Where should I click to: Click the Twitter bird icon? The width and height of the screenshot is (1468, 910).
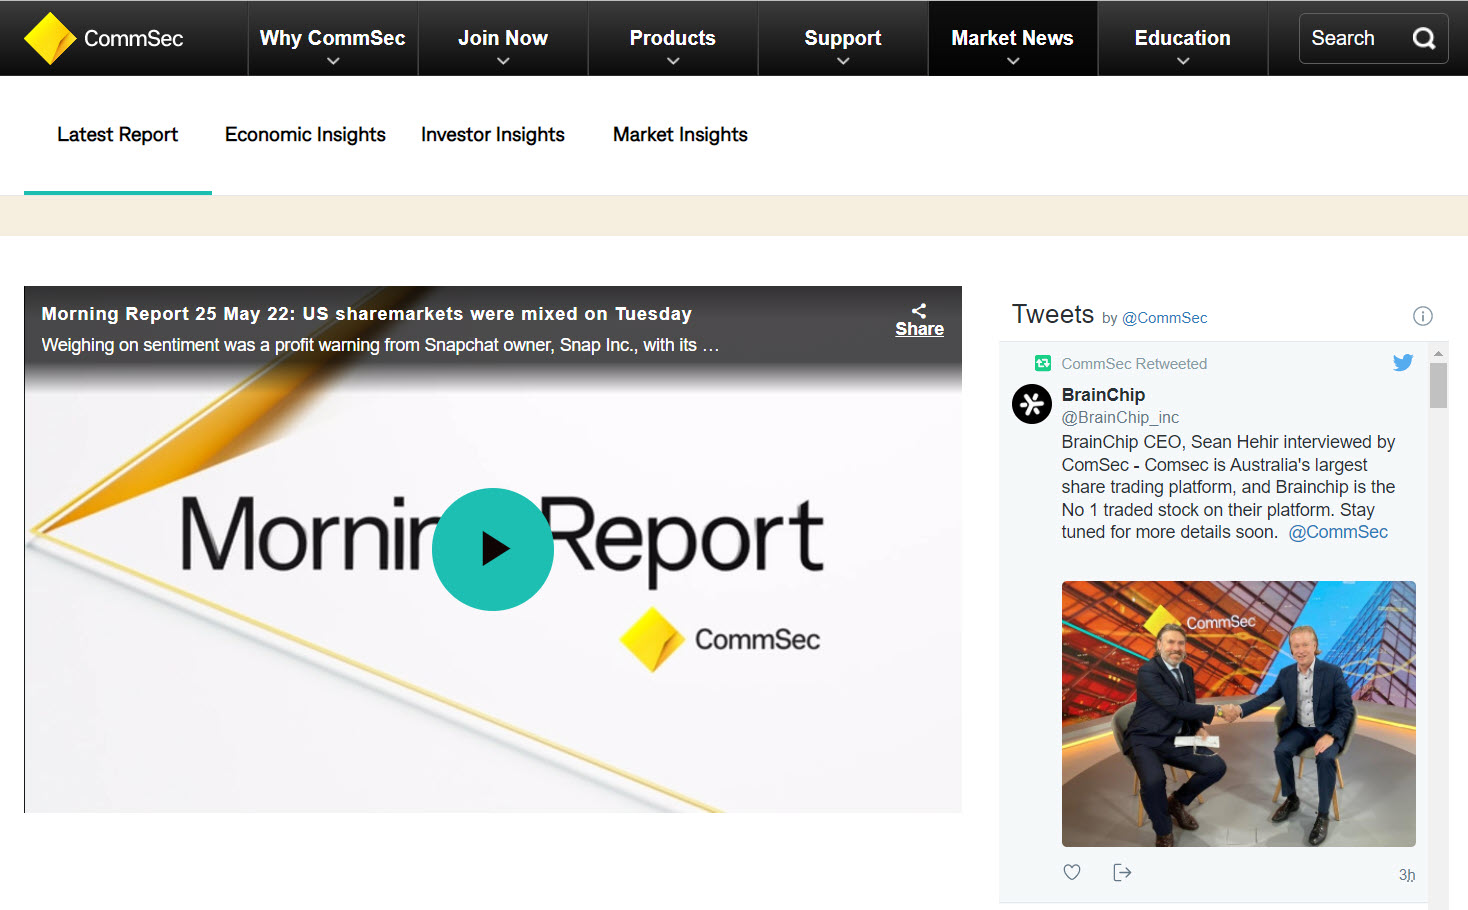pyautogui.click(x=1402, y=363)
